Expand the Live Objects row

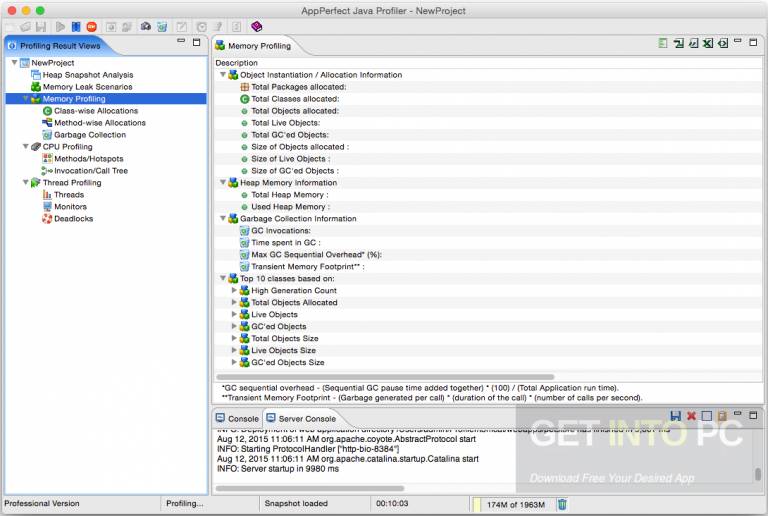click(x=234, y=314)
